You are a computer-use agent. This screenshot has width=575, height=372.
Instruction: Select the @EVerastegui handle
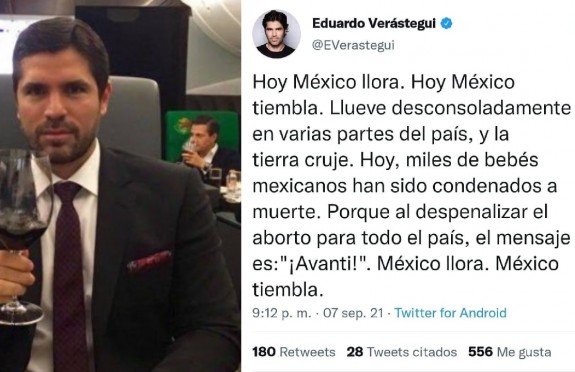click(353, 45)
